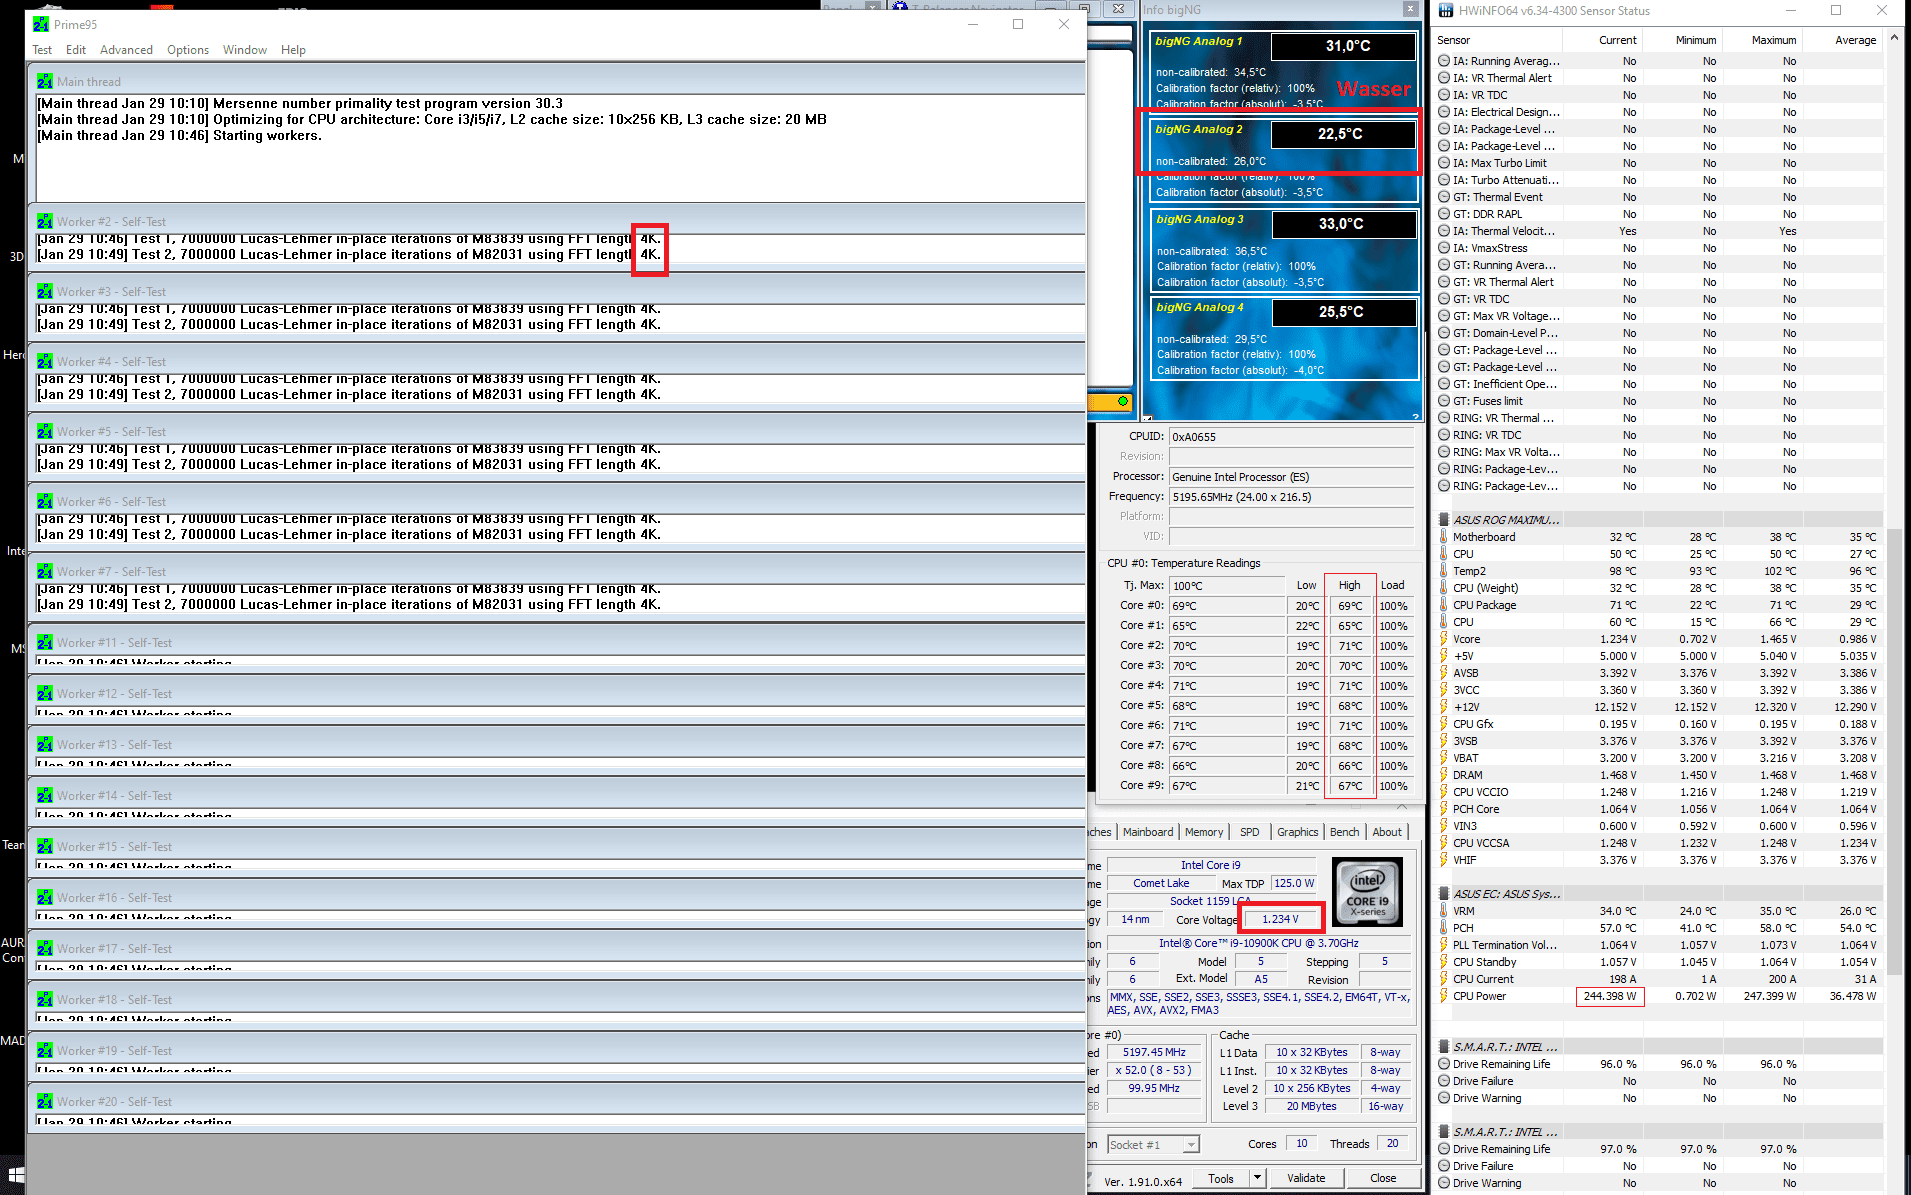Collapse the ASUS ROG MAXIMU... sensor group

[1444, 520]
